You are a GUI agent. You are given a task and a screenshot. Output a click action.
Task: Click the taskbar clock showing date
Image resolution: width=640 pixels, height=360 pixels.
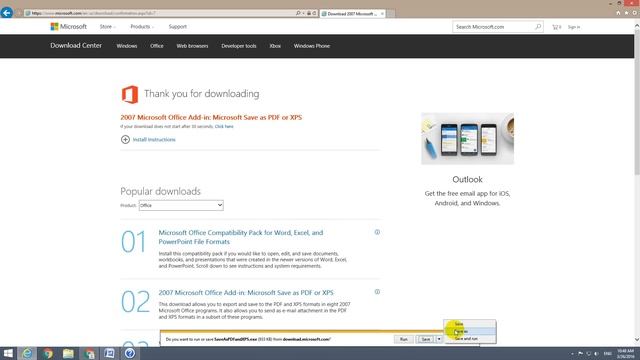coord(625,353)
